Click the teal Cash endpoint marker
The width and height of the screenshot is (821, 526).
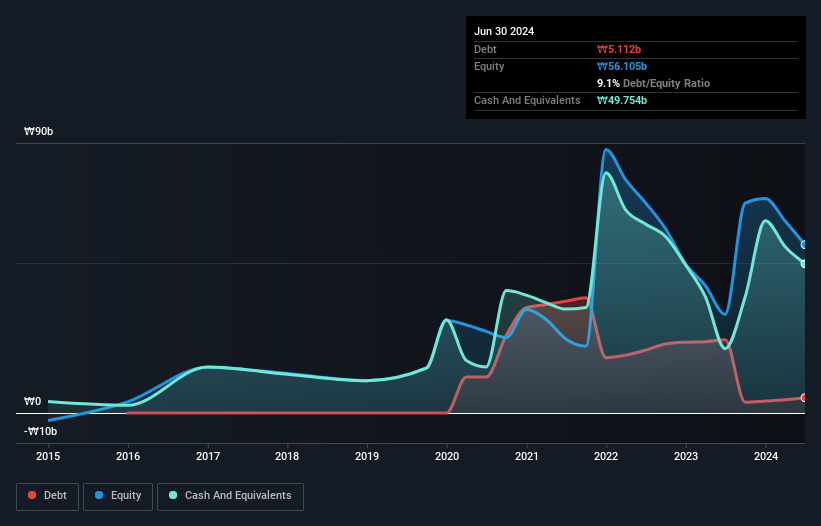(804, 264)
